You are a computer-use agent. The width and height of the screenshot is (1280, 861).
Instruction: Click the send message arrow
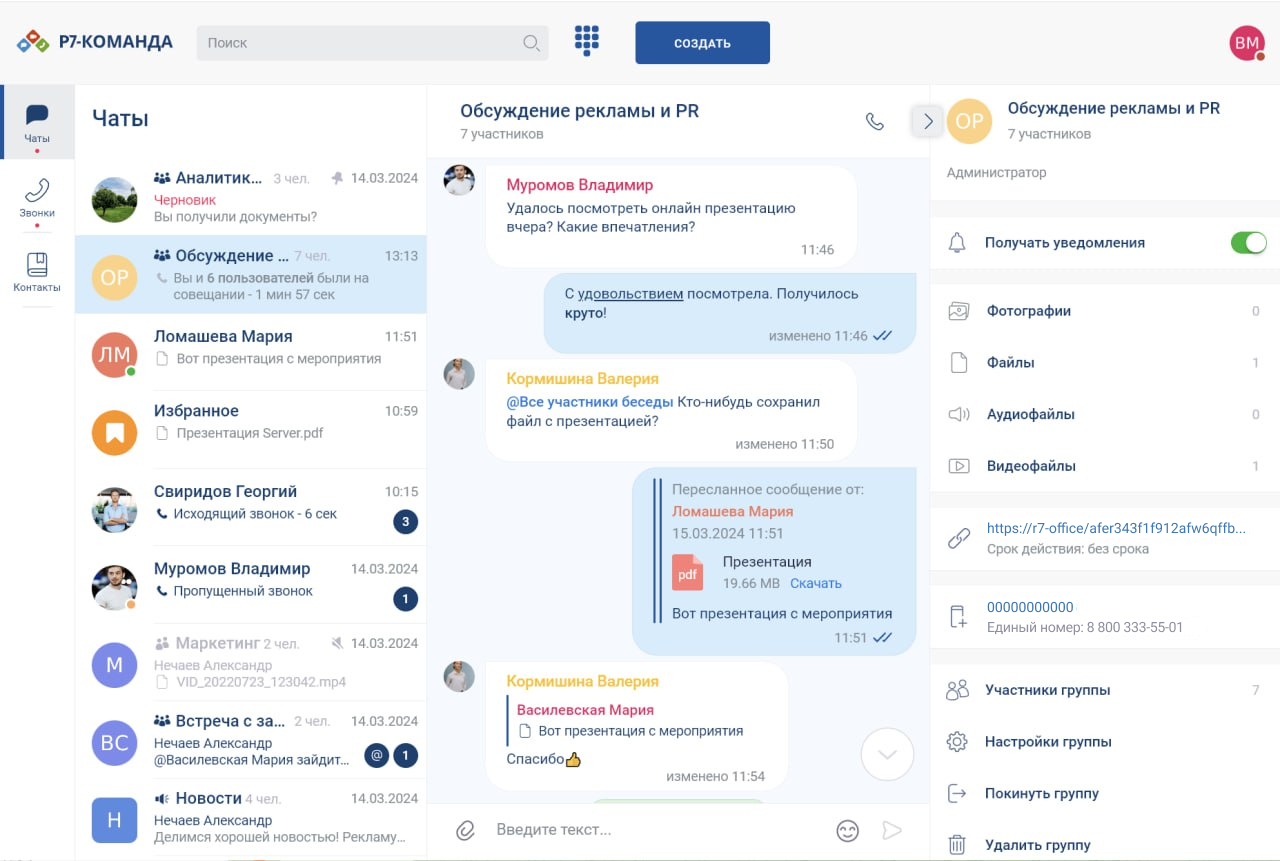892,830
